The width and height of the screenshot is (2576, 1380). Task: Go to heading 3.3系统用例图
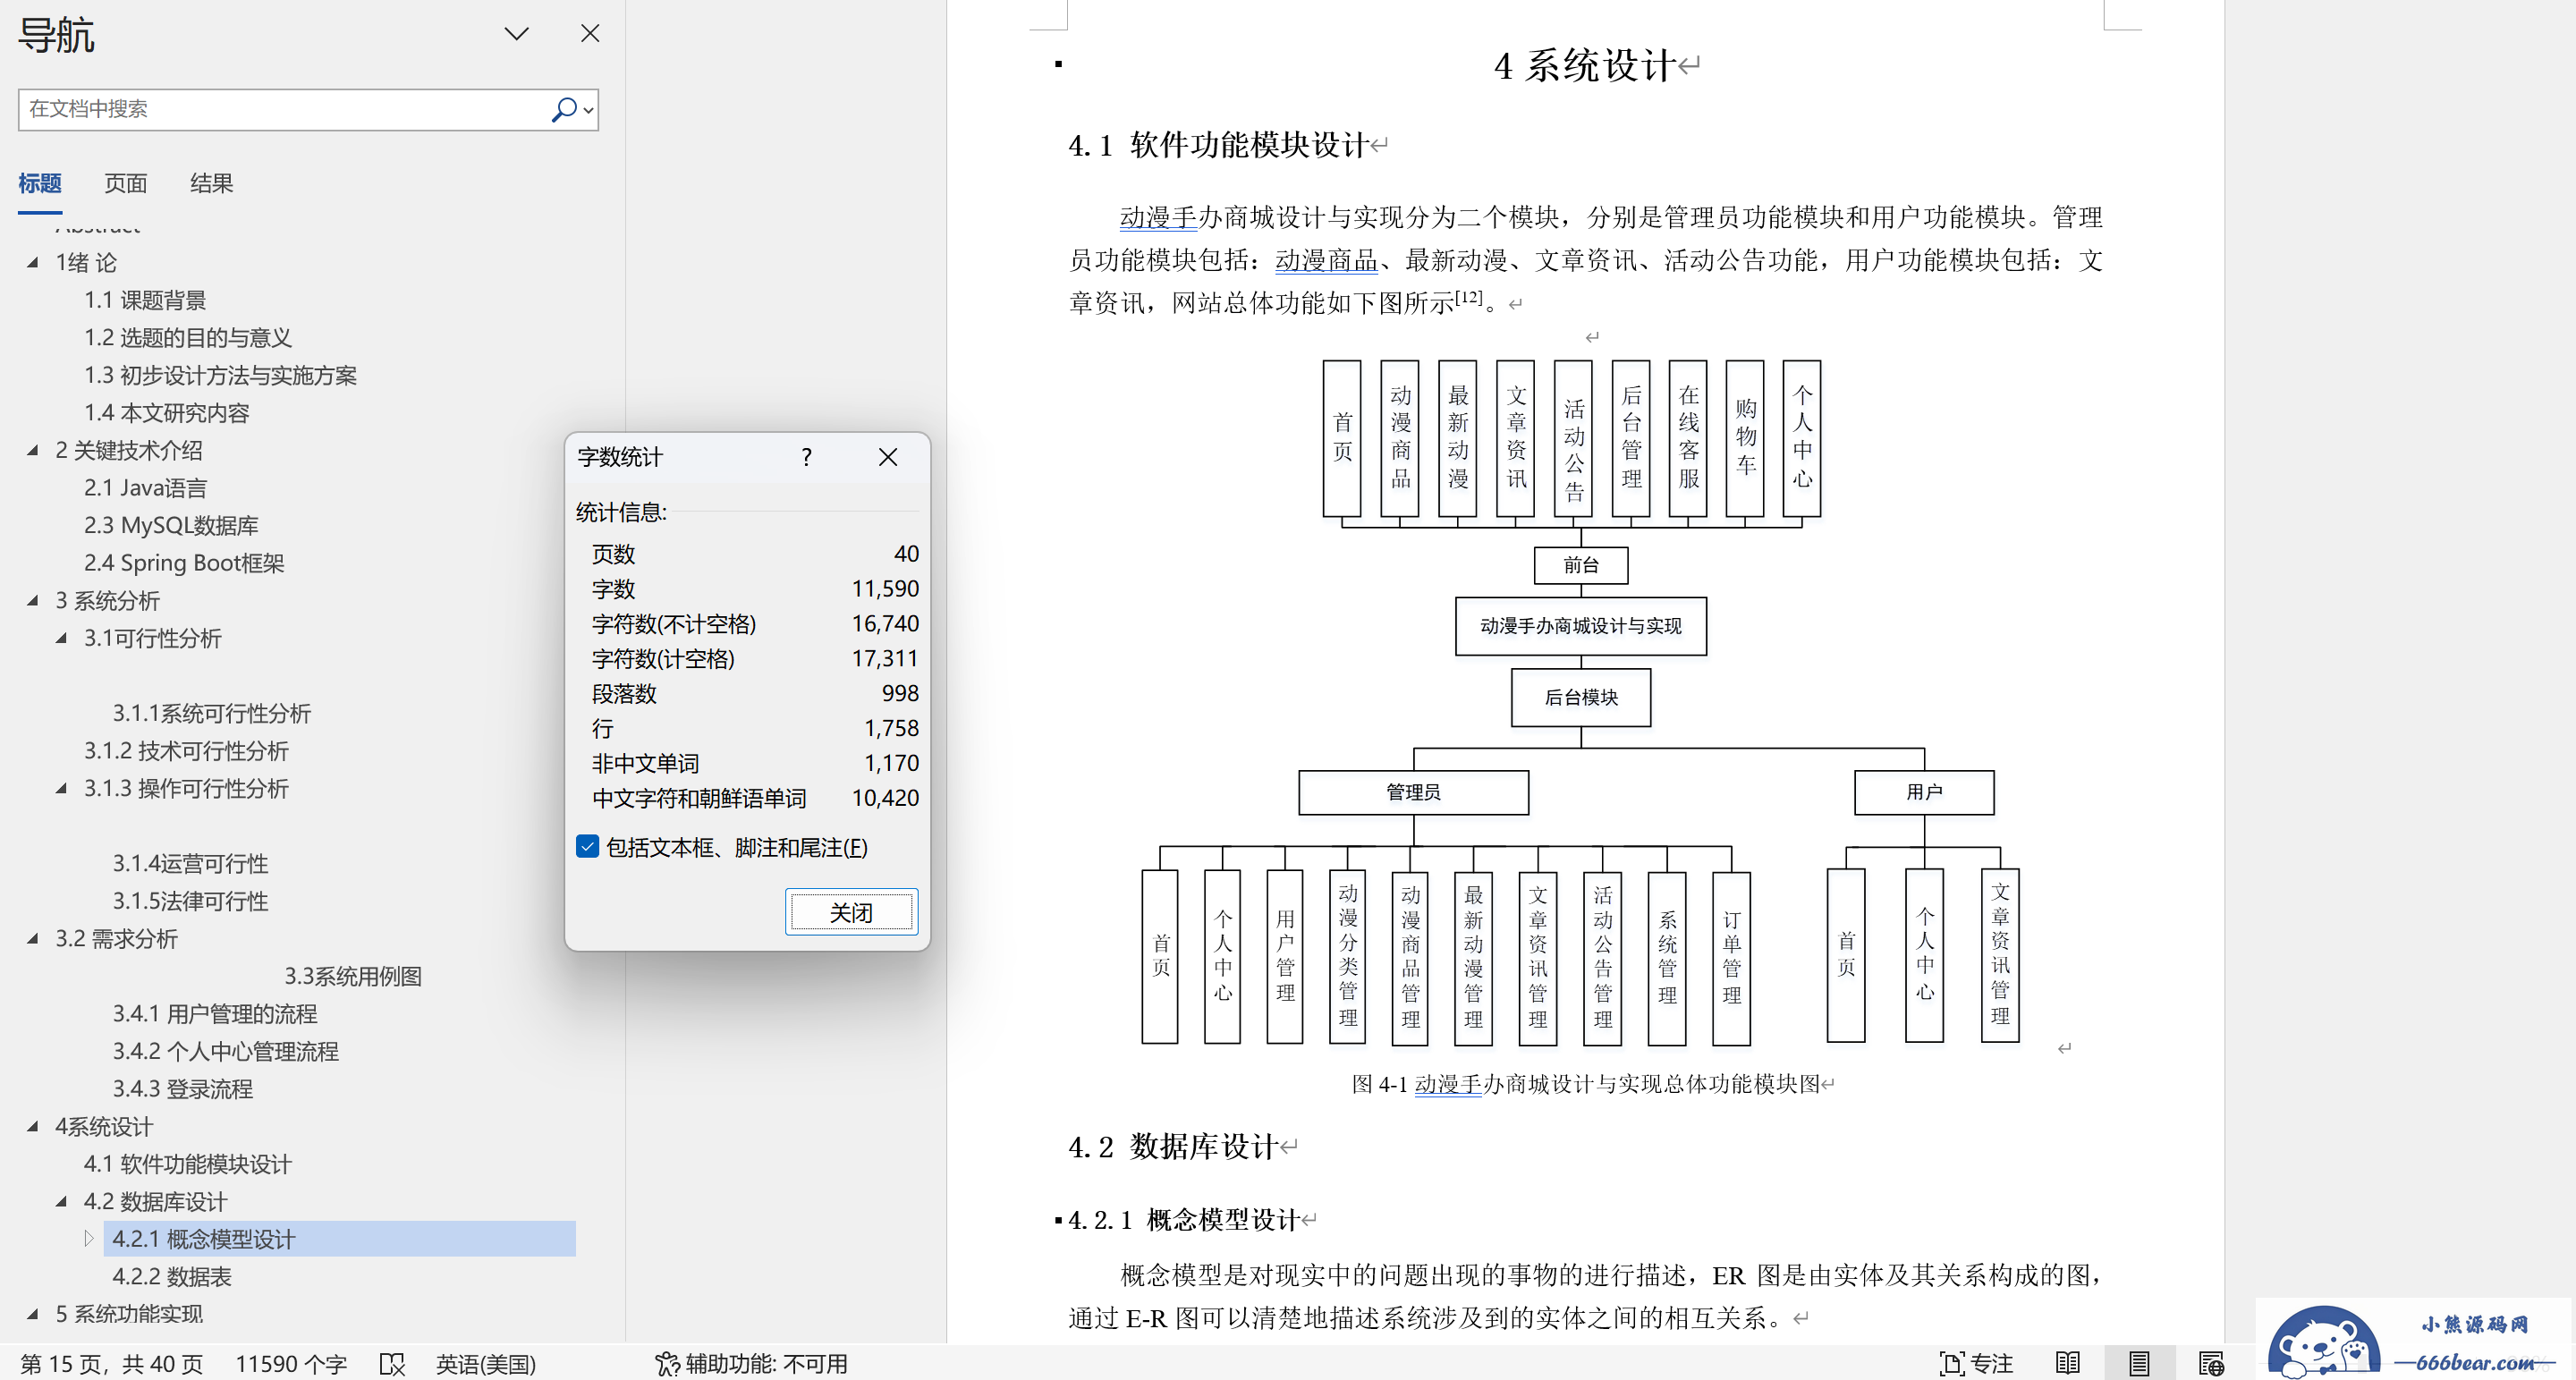[x=353, y=976]
